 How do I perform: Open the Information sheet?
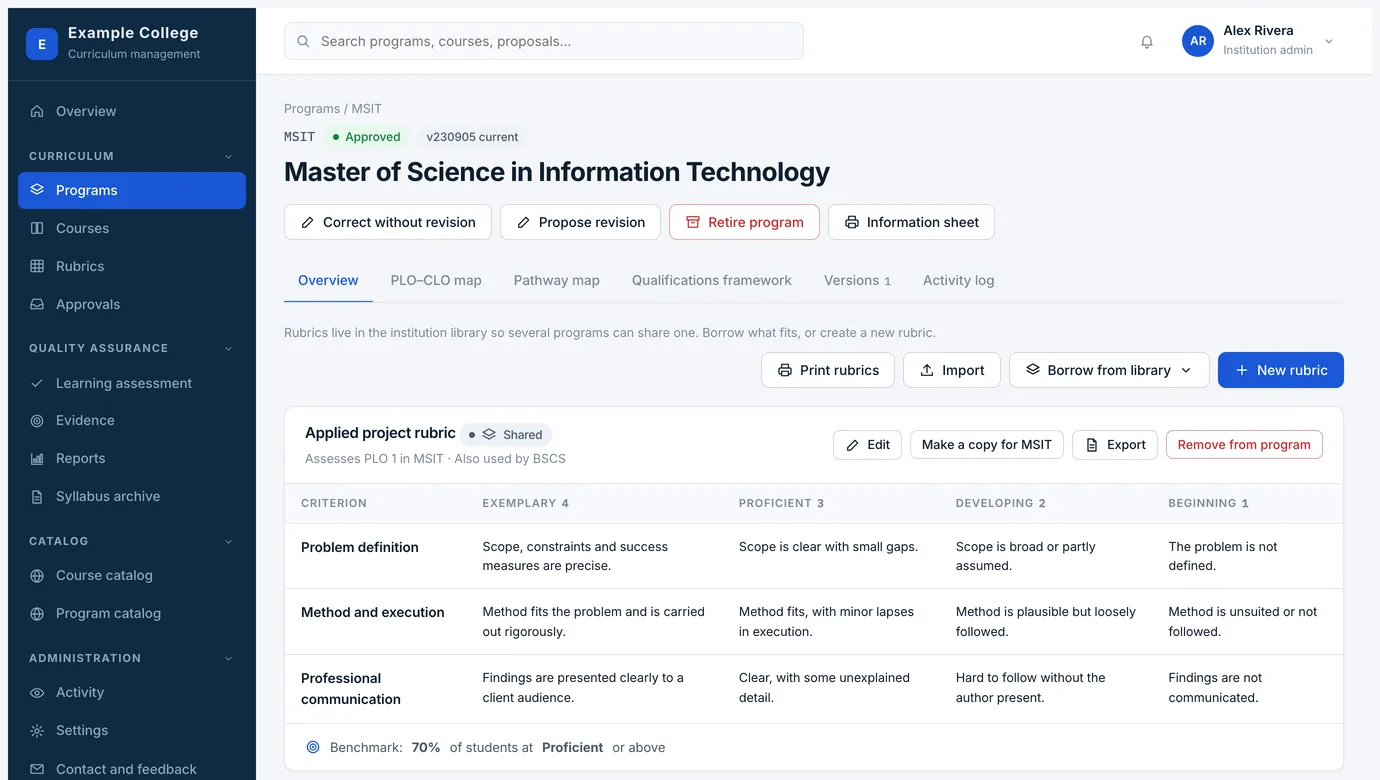coord(911,222)
